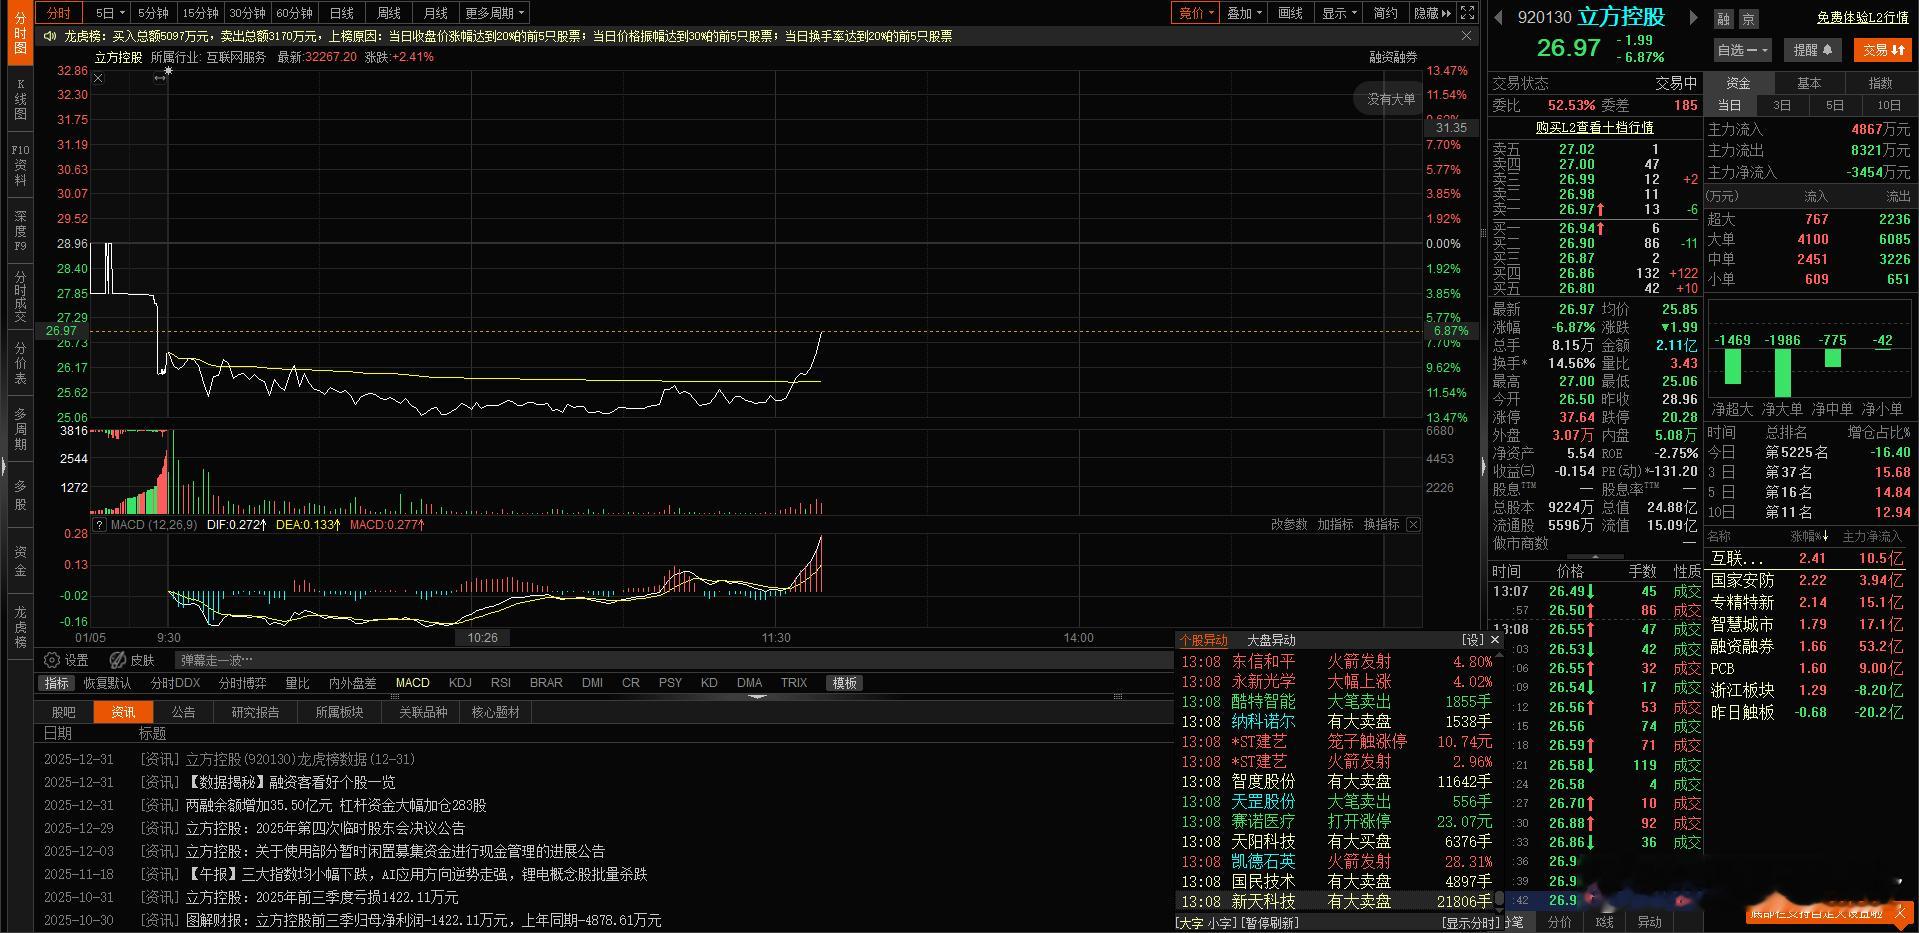Open the 公告 announcements tab
Image resolution: width=1919 pixels, height=933 pixels.
click(x=183, y=712)
